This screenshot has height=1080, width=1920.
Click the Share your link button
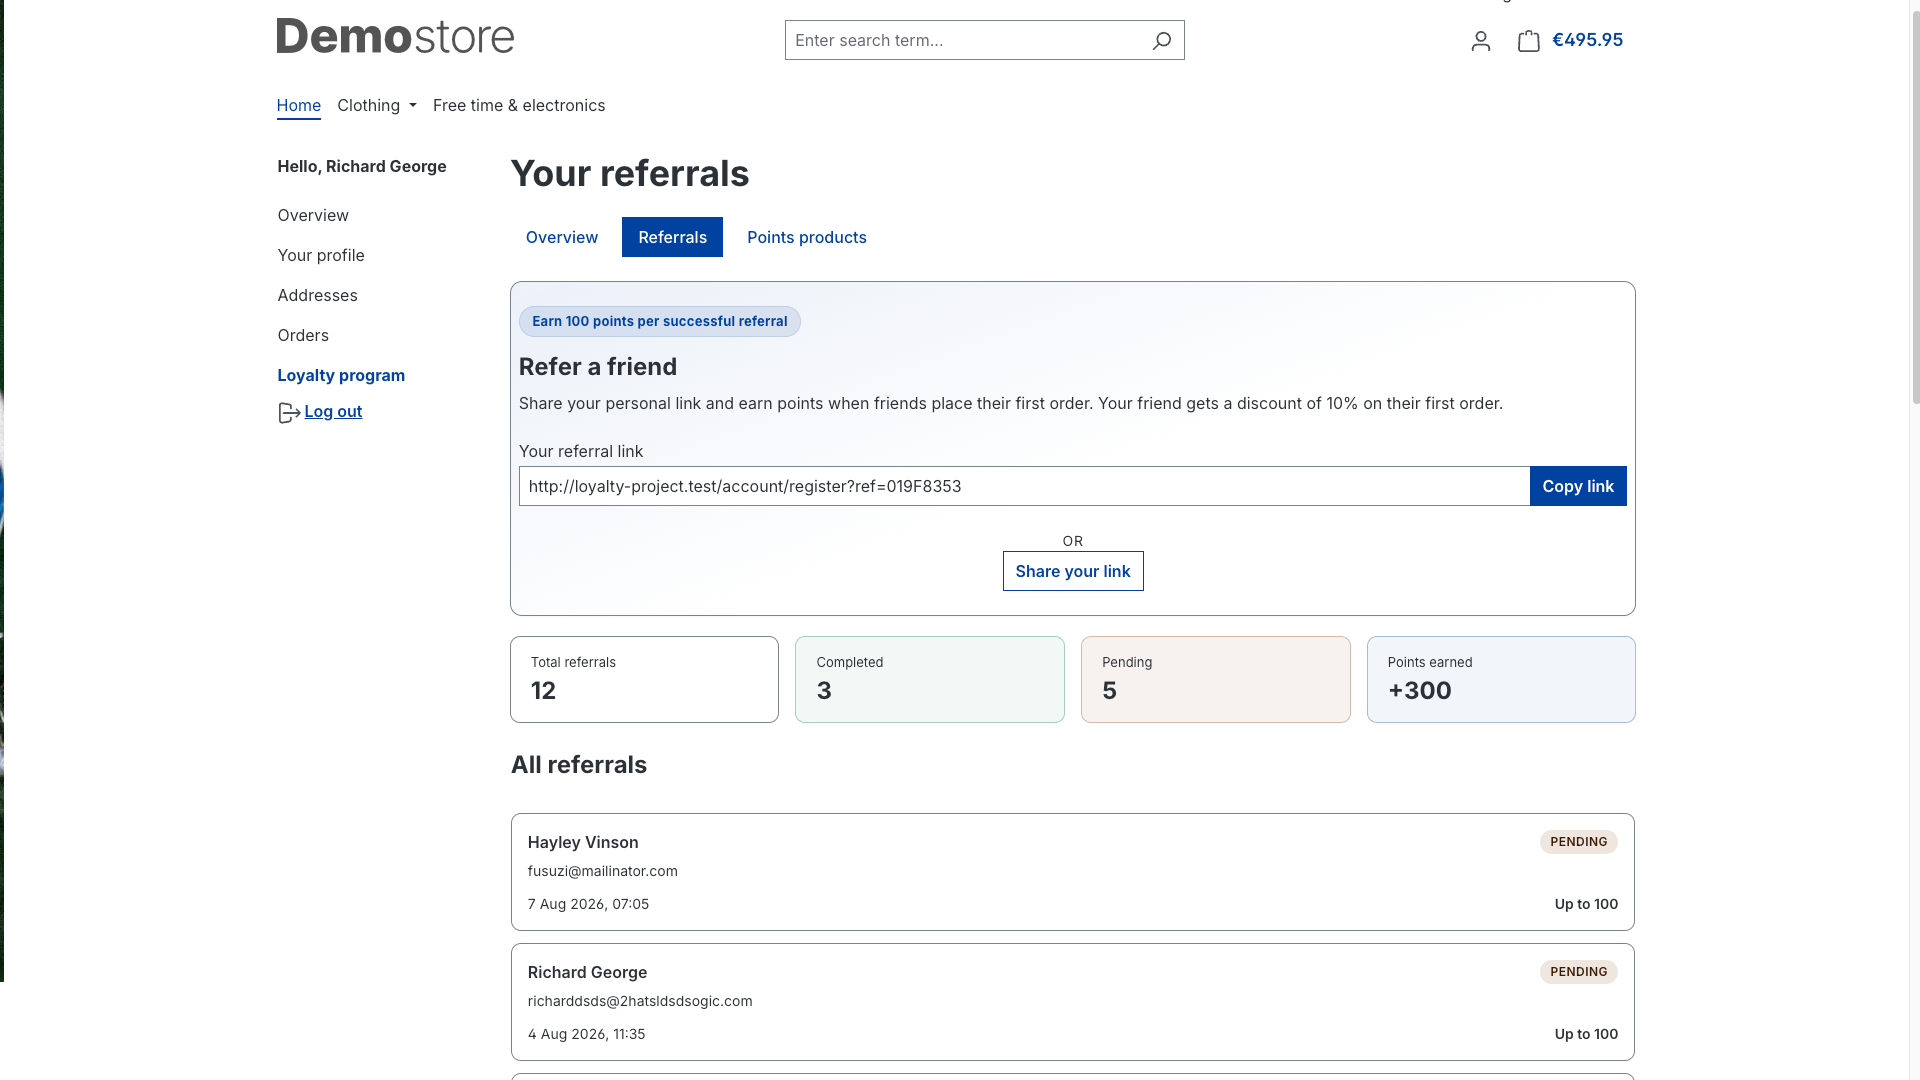click(1073, 571)
